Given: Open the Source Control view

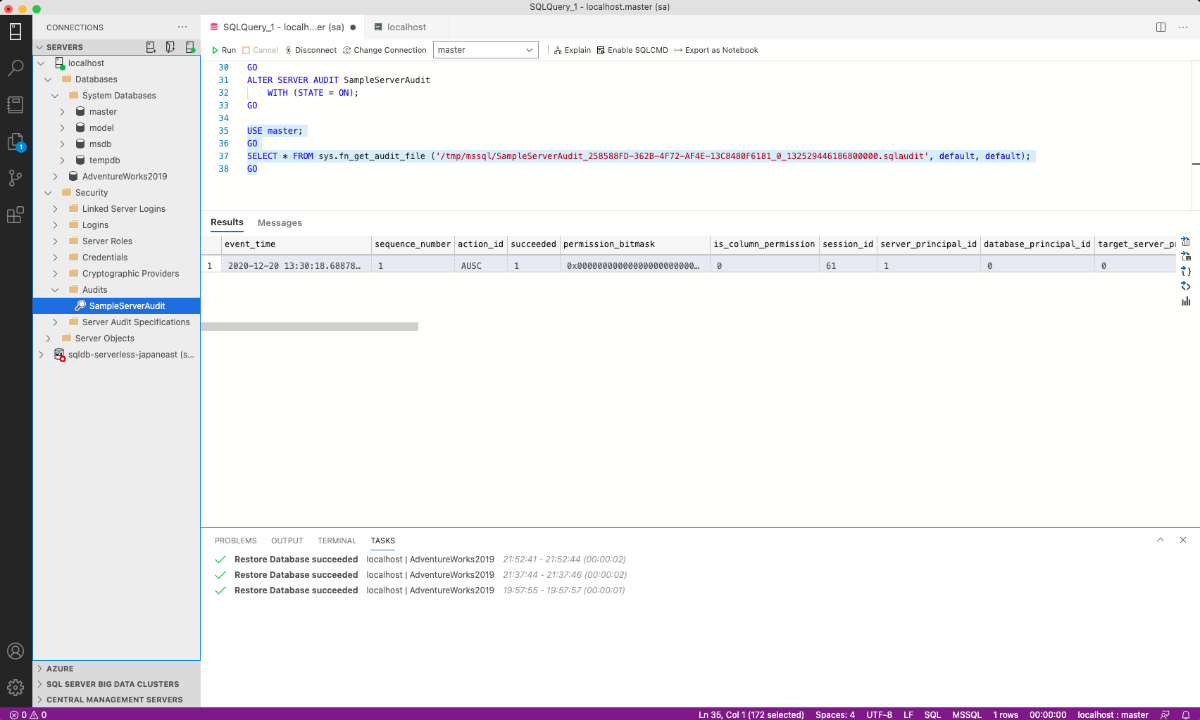Looking at the screenshot, I should coord(16,178).
